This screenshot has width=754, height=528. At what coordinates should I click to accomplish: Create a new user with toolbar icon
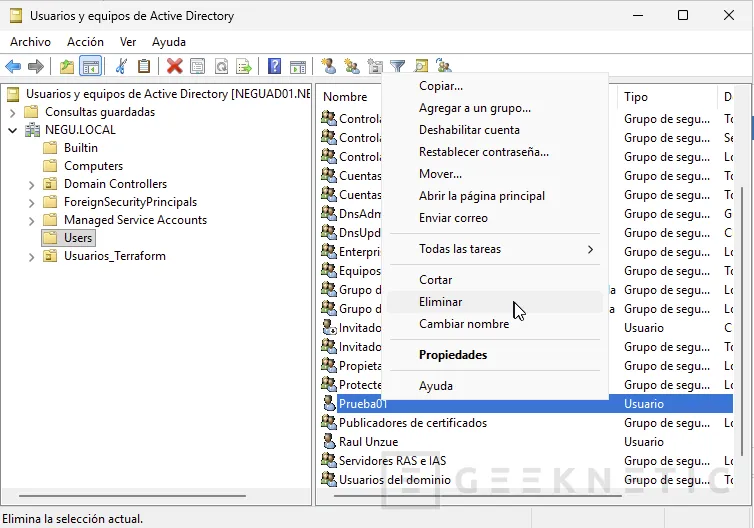(x=328, y=66)
